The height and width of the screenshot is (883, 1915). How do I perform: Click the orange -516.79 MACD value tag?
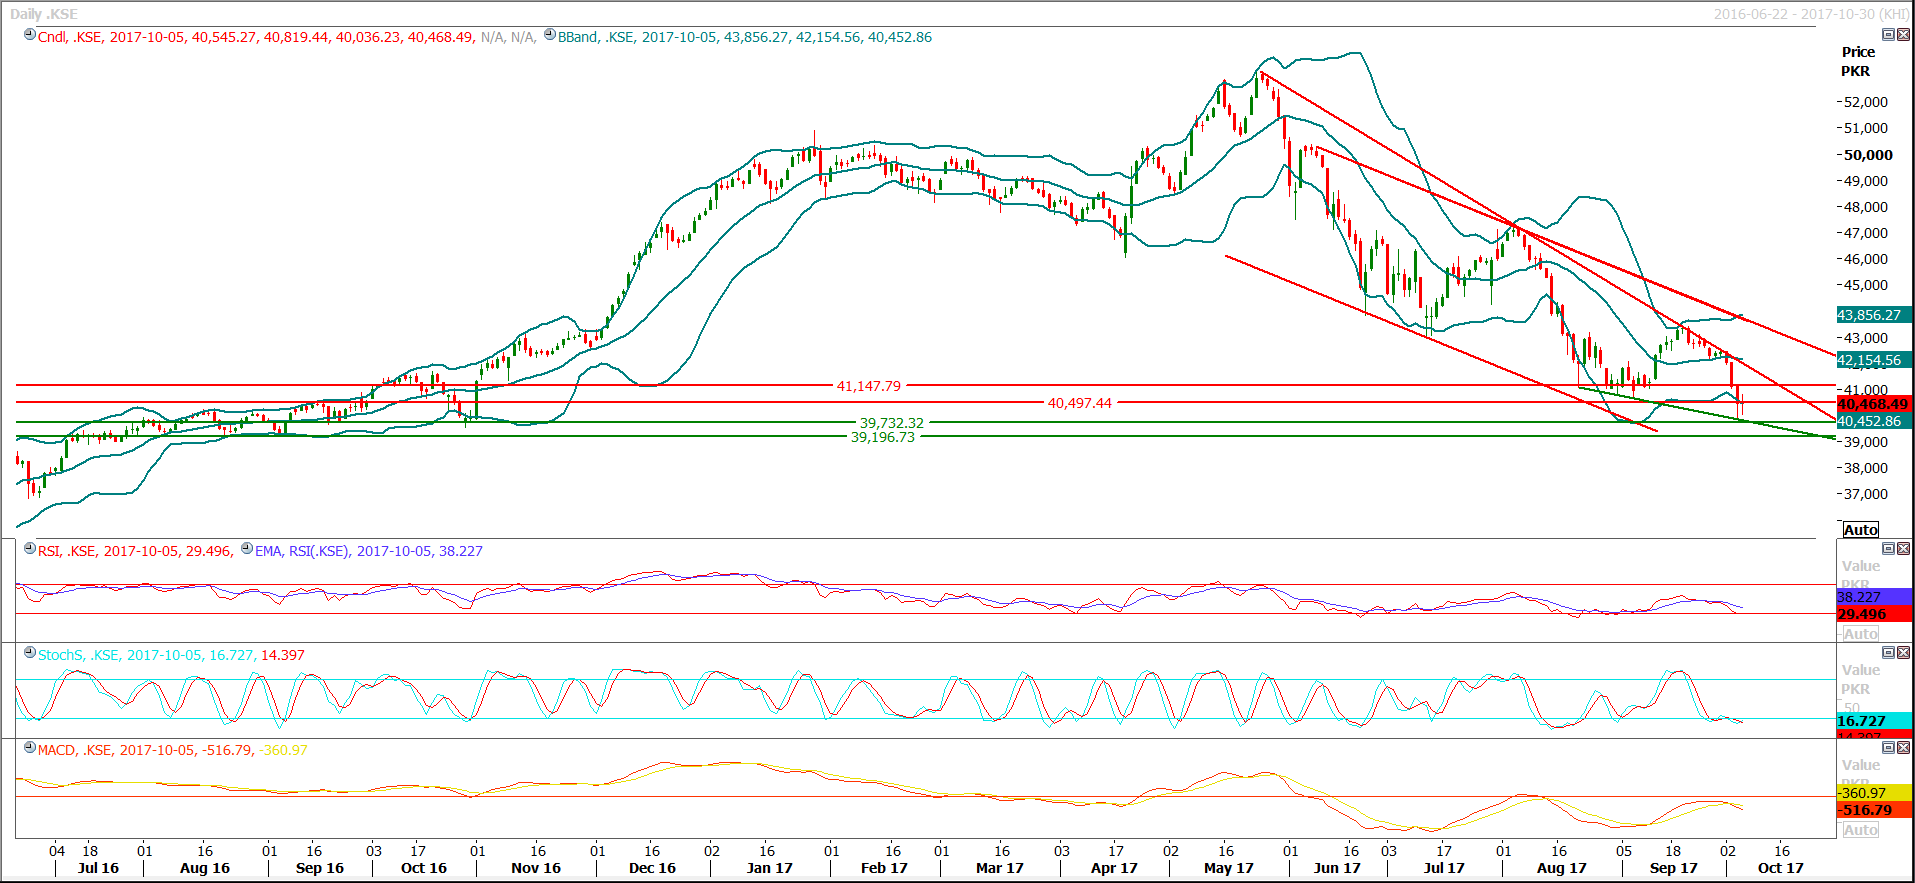pos(1874,810)
